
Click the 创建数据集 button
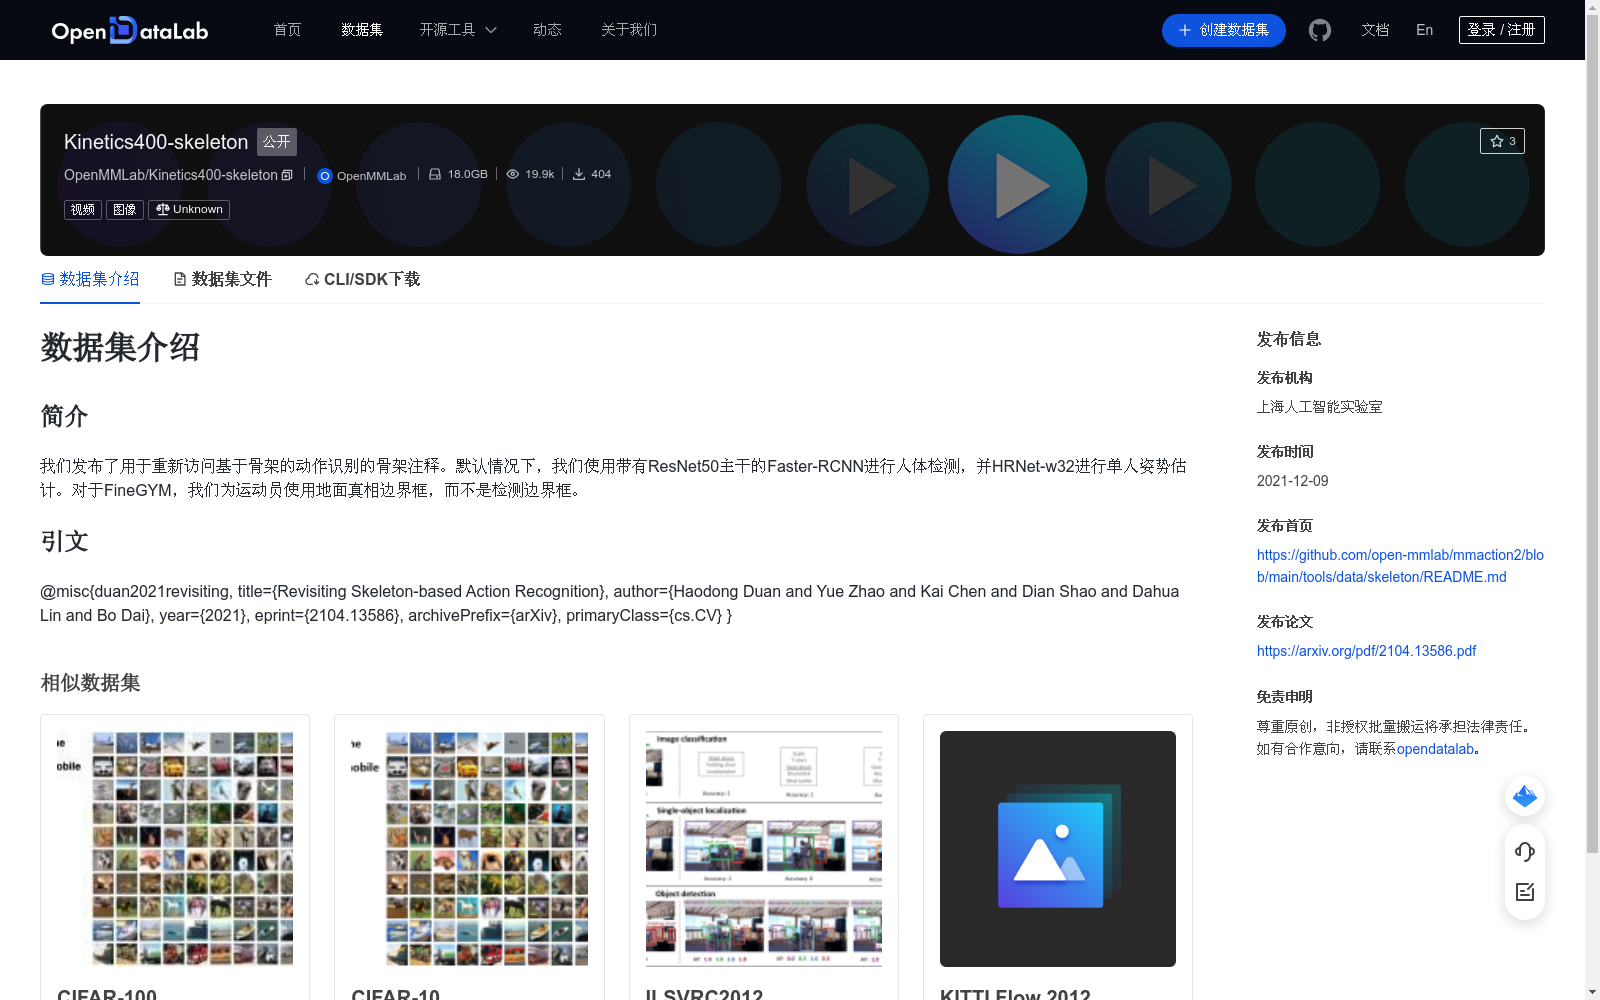click(1223, 30)
